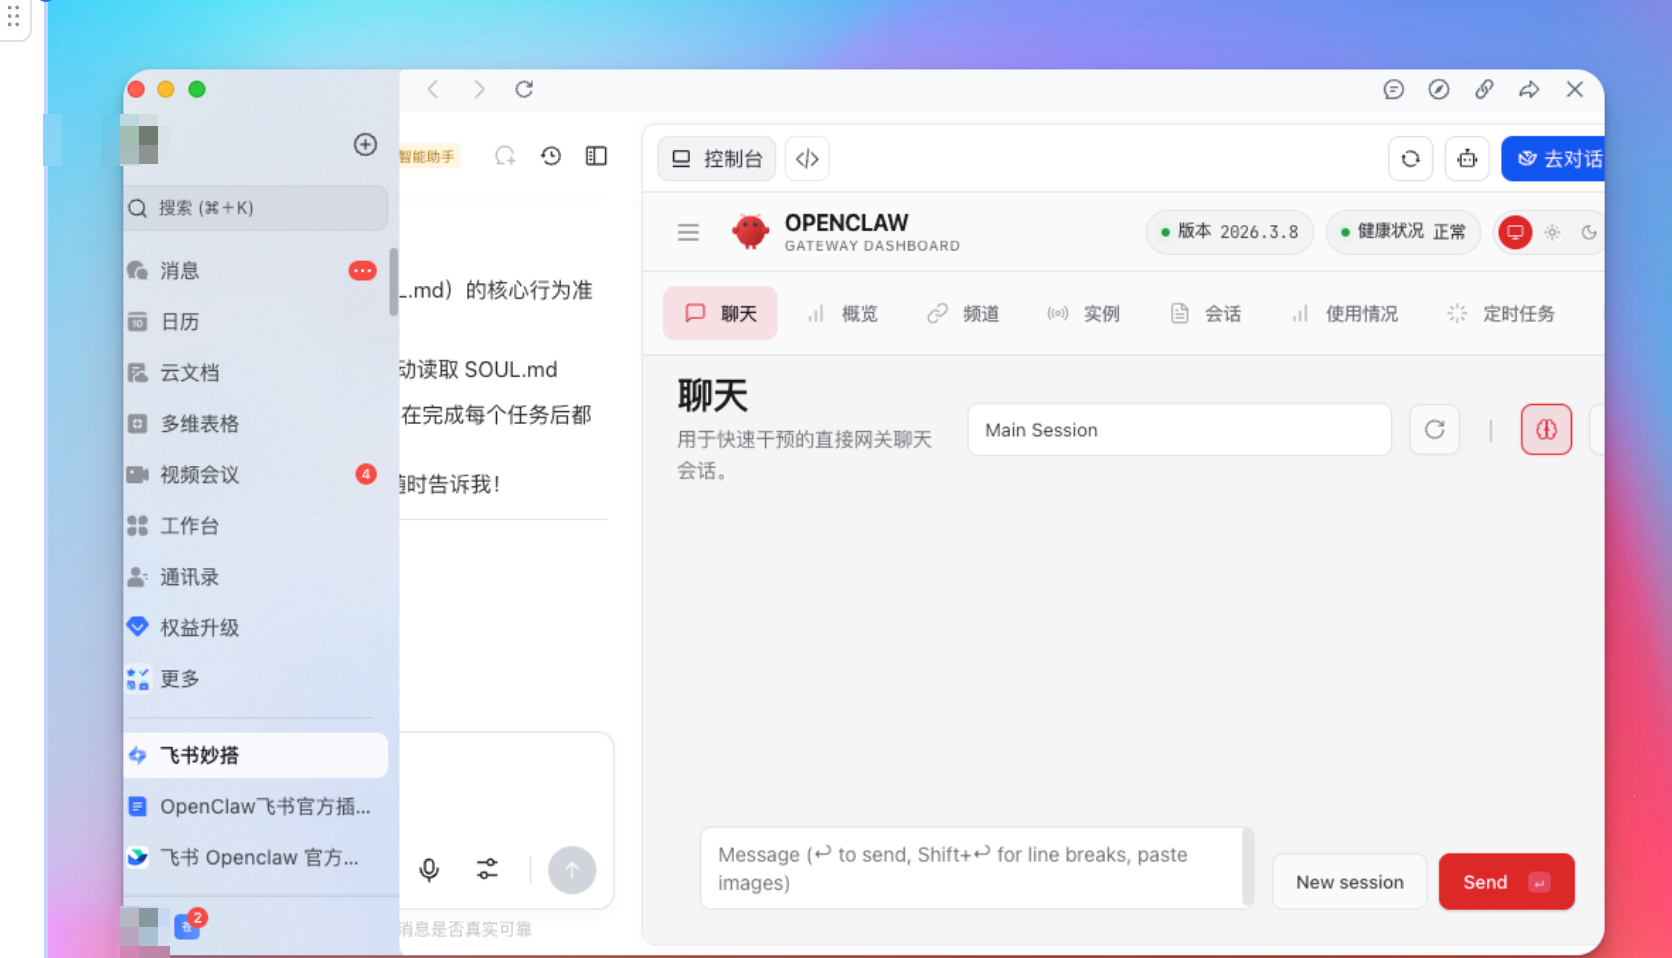Click the microphone icon in assistant input

point(429,870)
